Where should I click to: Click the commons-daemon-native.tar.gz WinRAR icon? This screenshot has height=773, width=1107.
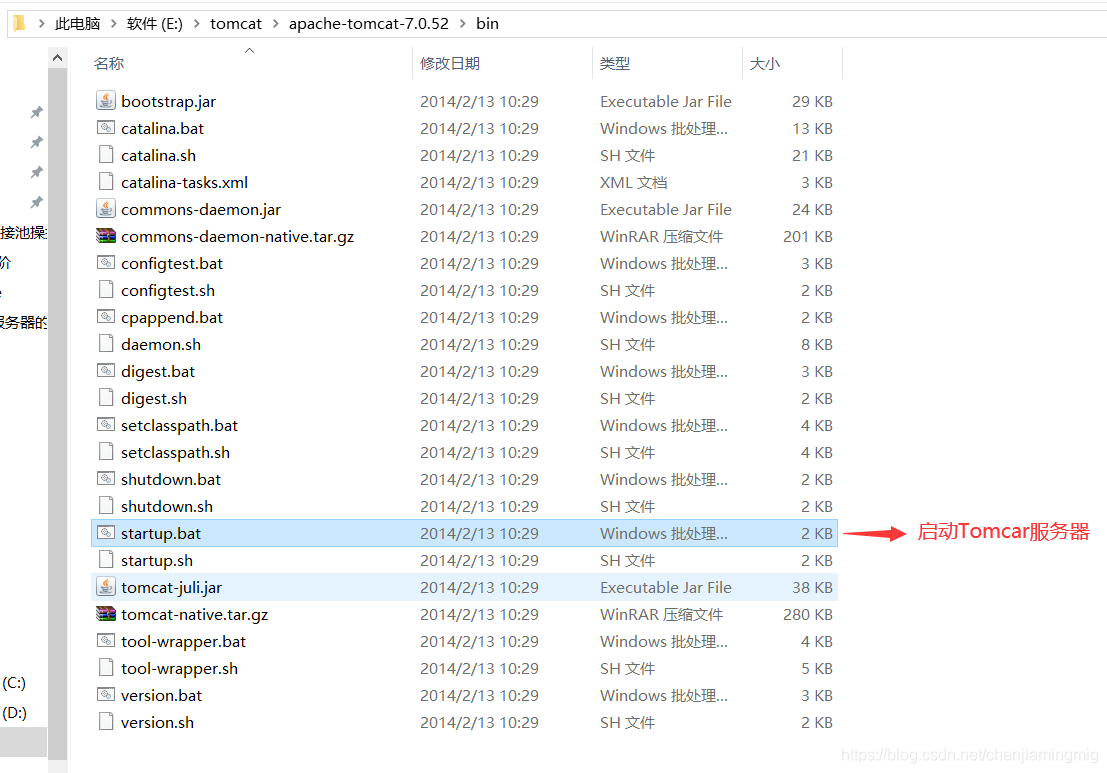(106, 236)
